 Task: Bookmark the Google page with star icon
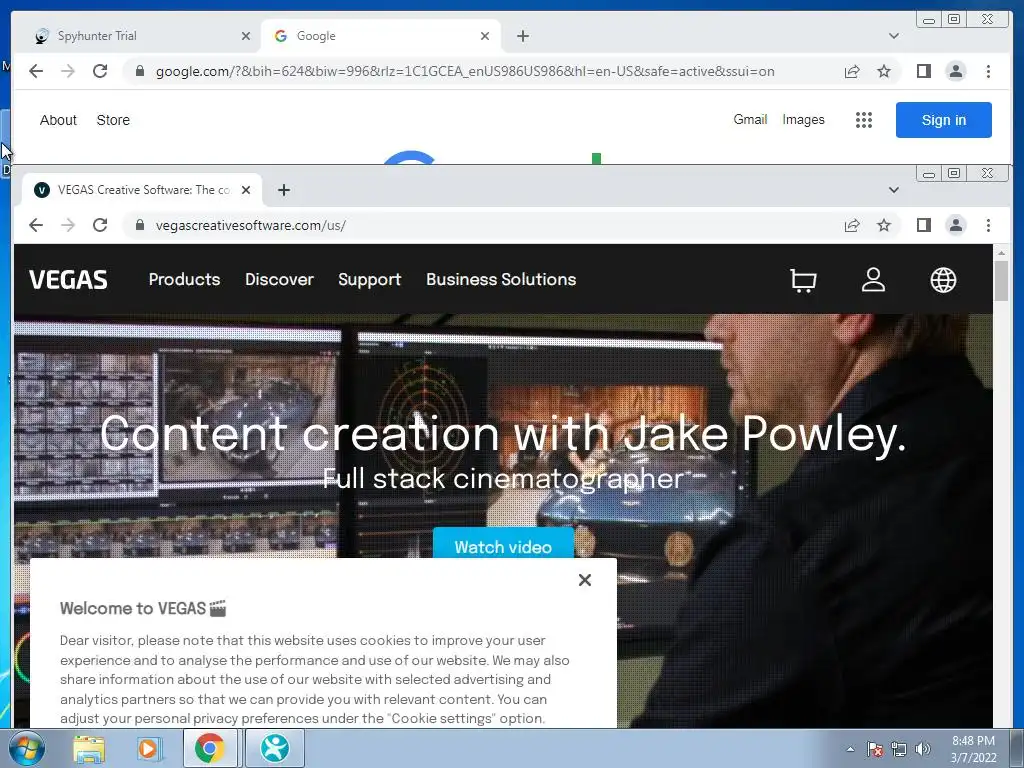[x=884, y=71]
